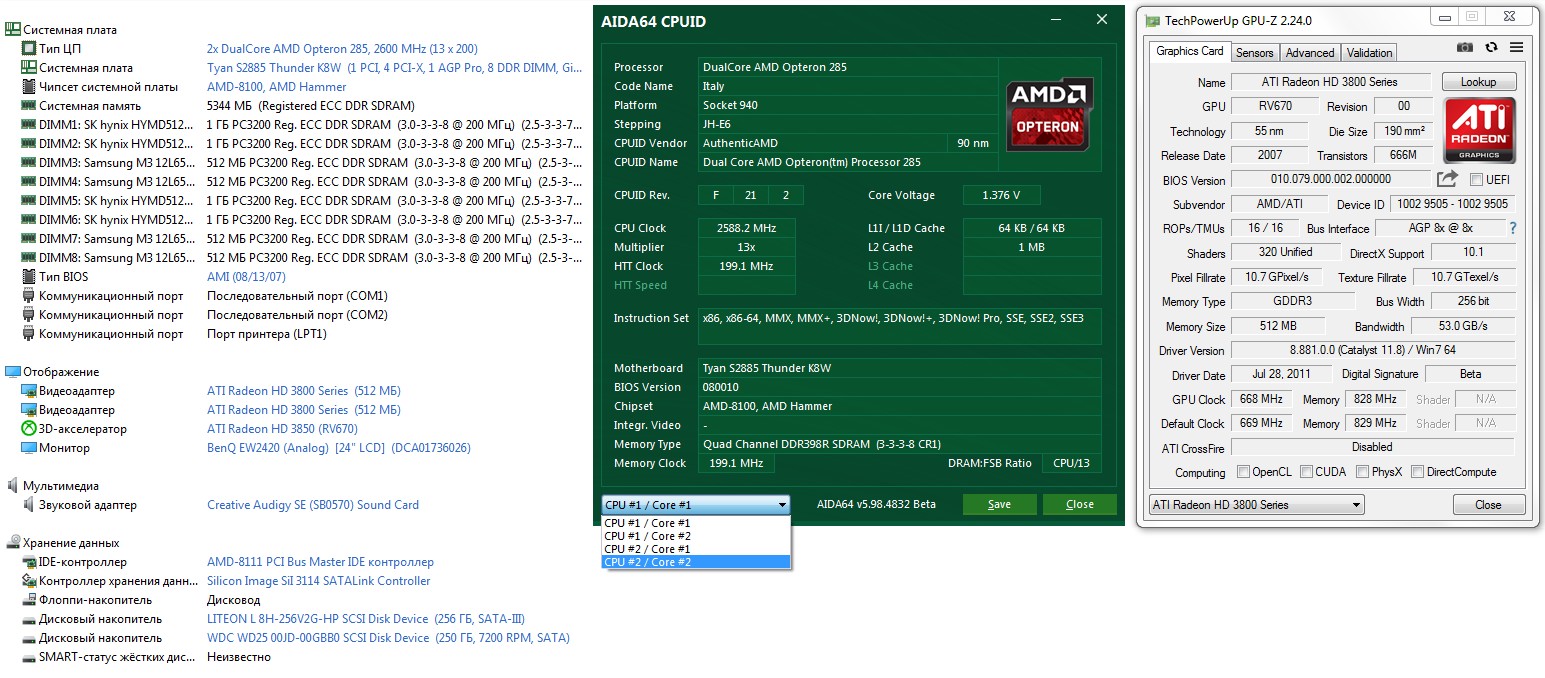The width and height of the screenshot is (1545, 678).
Task: Open the AMD-8111 PCI Bus Master IDE link
Action: [x=320, y=562]
